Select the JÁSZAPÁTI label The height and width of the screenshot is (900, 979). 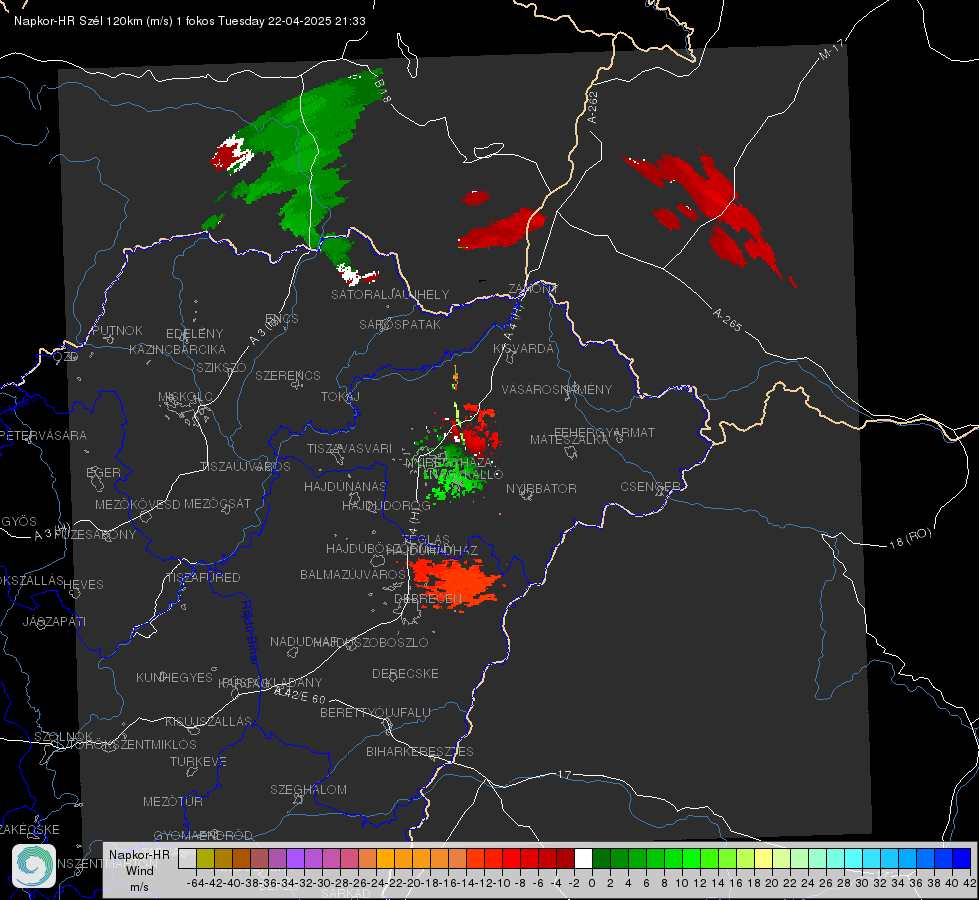click(x=54, y=621)
